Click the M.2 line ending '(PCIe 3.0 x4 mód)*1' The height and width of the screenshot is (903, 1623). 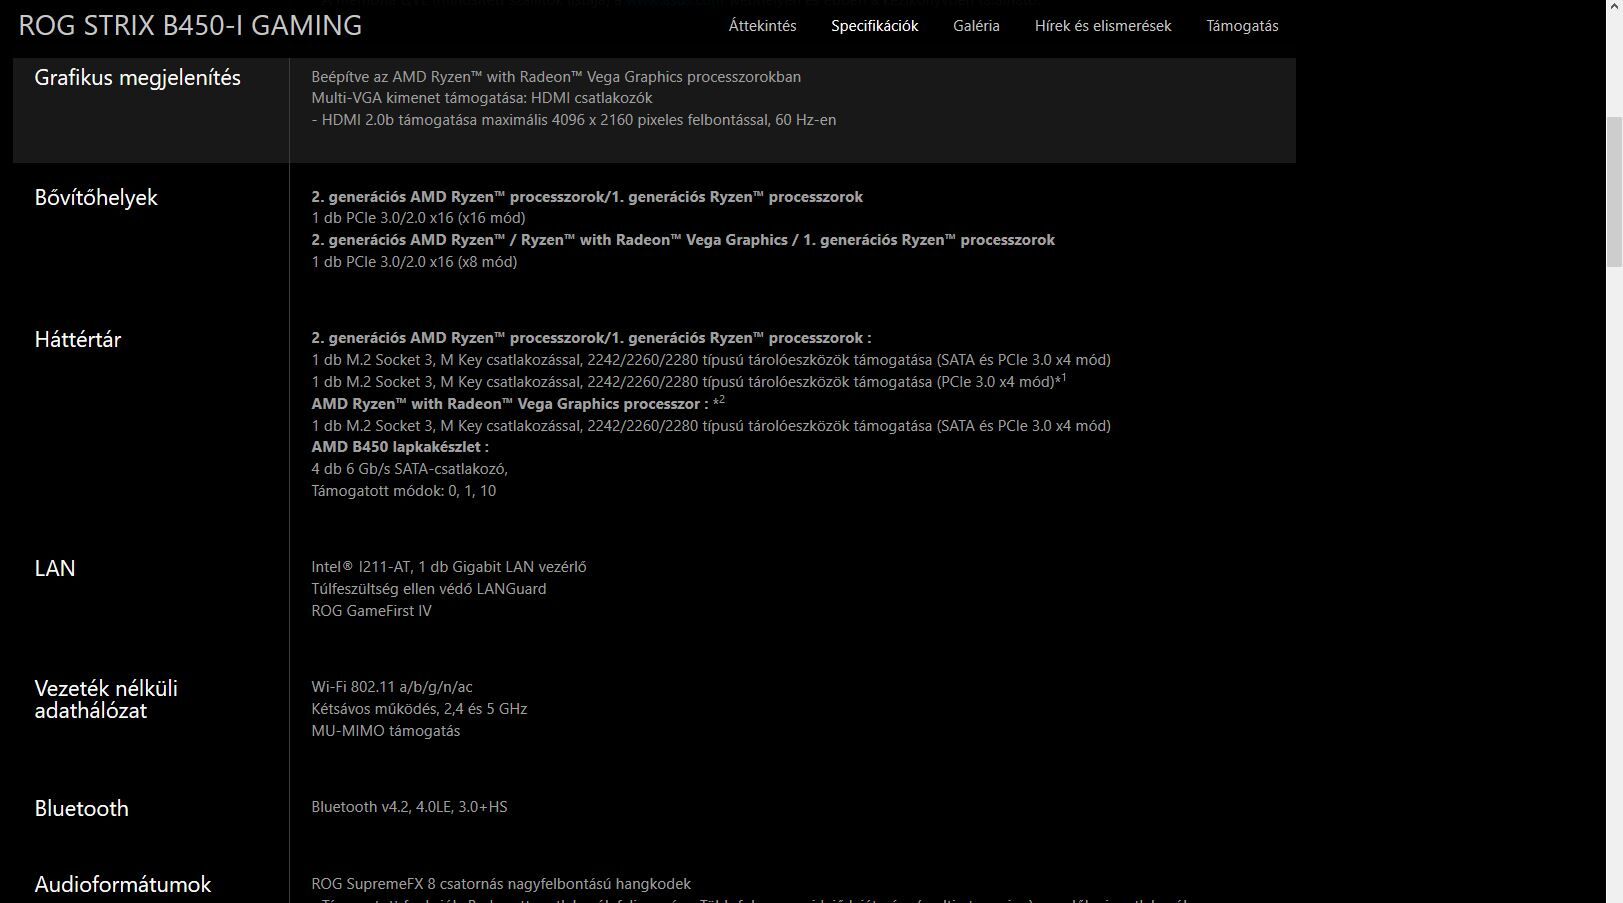[689, 381]
